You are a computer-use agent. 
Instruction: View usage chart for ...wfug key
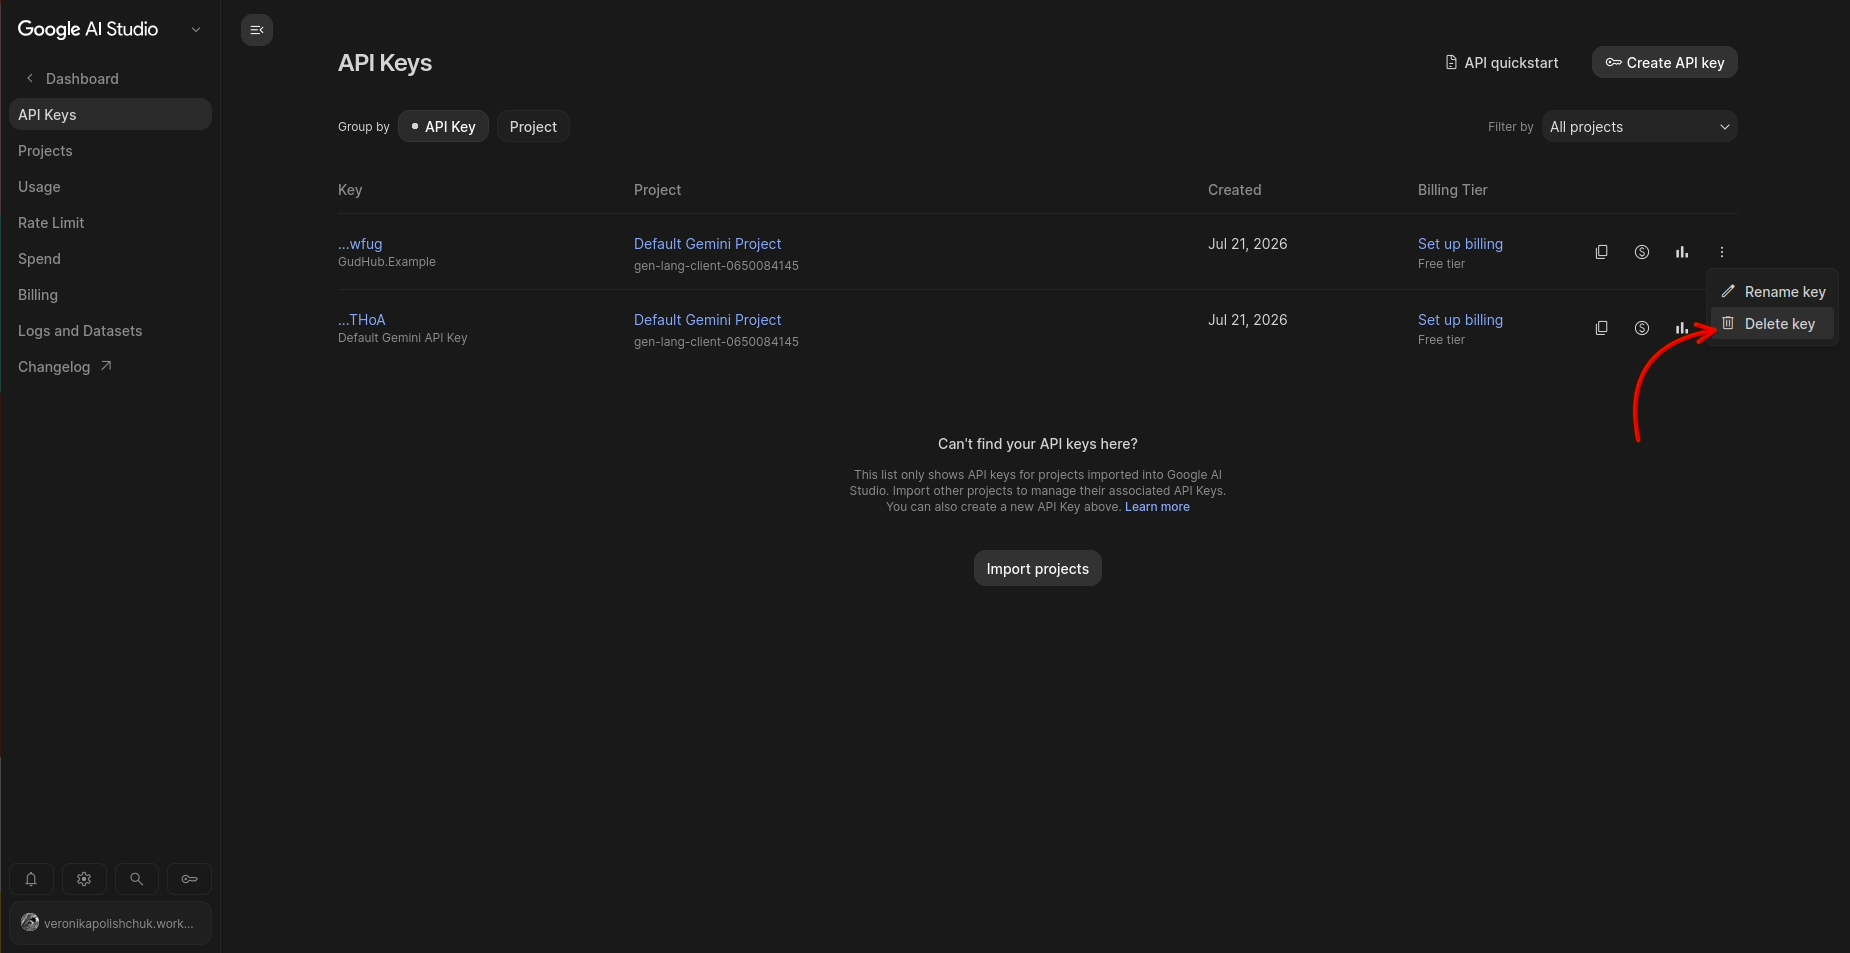click(x=1681, y=252)
